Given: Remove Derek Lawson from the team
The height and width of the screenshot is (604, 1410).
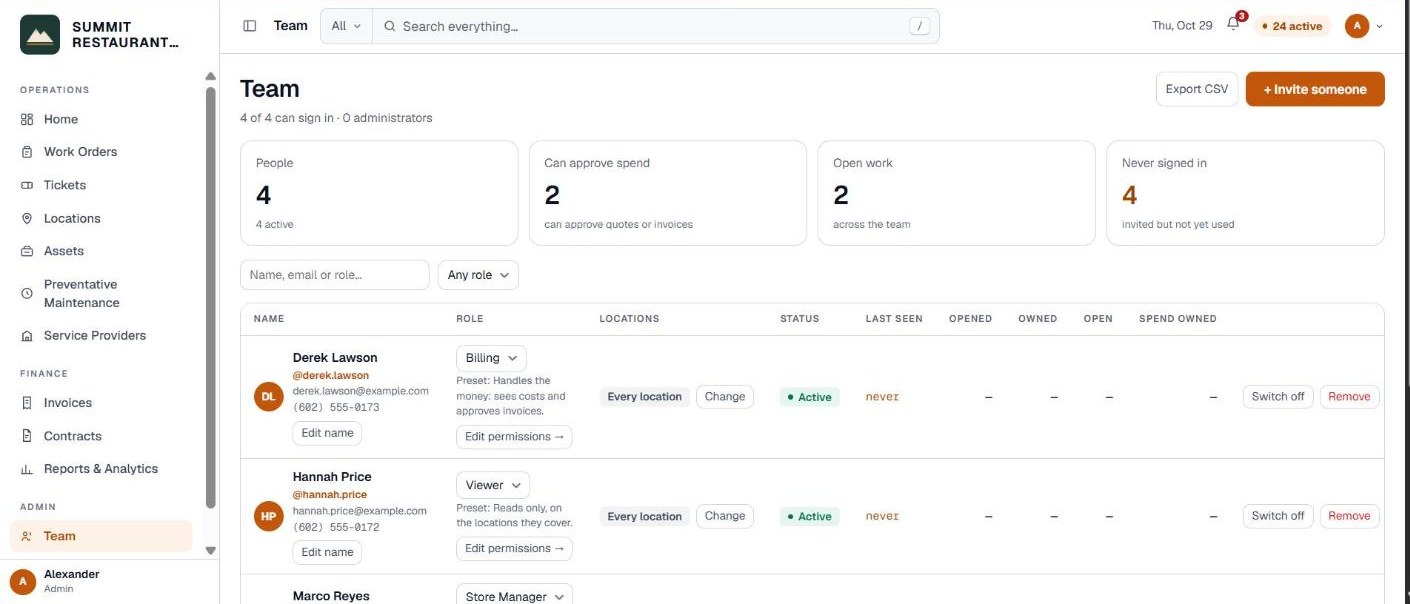Looking at the screenshot, I should click(1349, 397).
